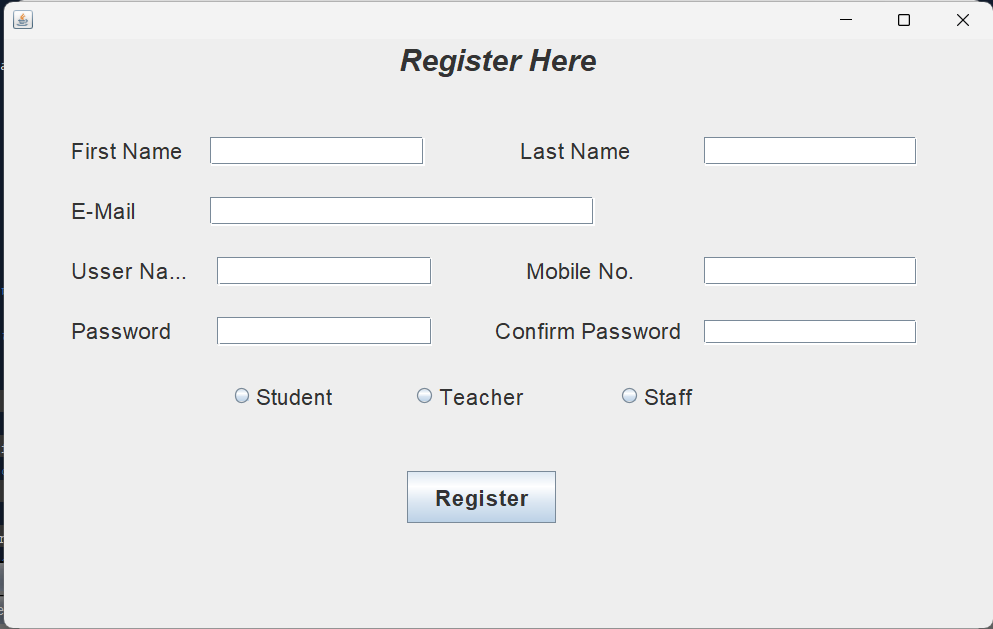Image resolution: width=993 pixels, height=629 pixels.
Task: Pick the Staff radio button
Action: pyautogui.click(x=630, y=396)
